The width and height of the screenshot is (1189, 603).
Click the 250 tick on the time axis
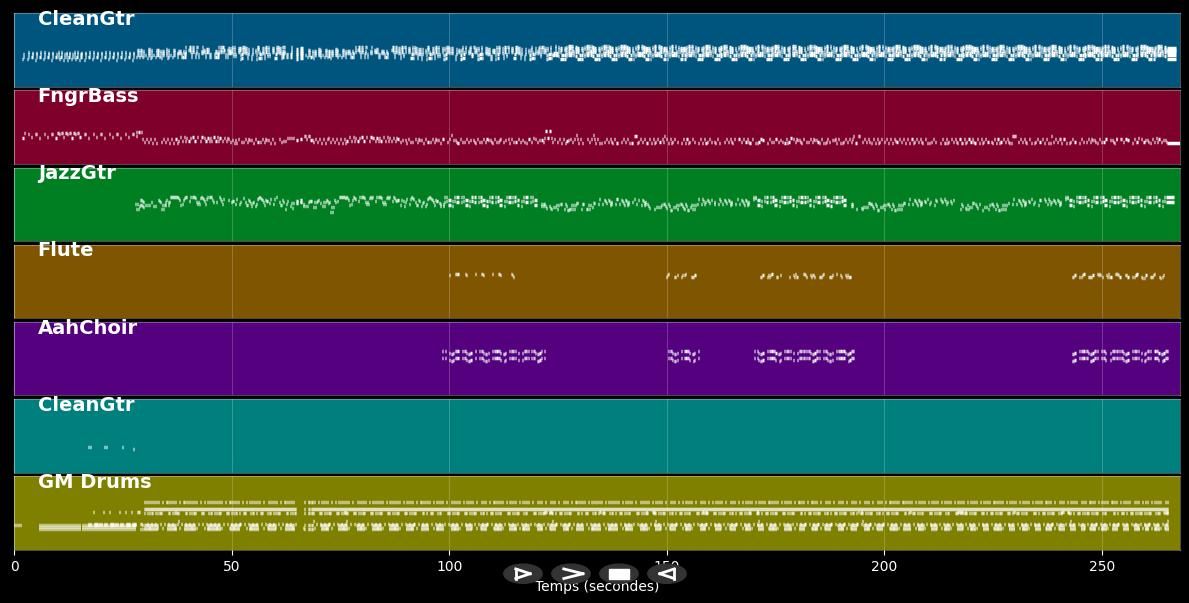[1101, 566]
